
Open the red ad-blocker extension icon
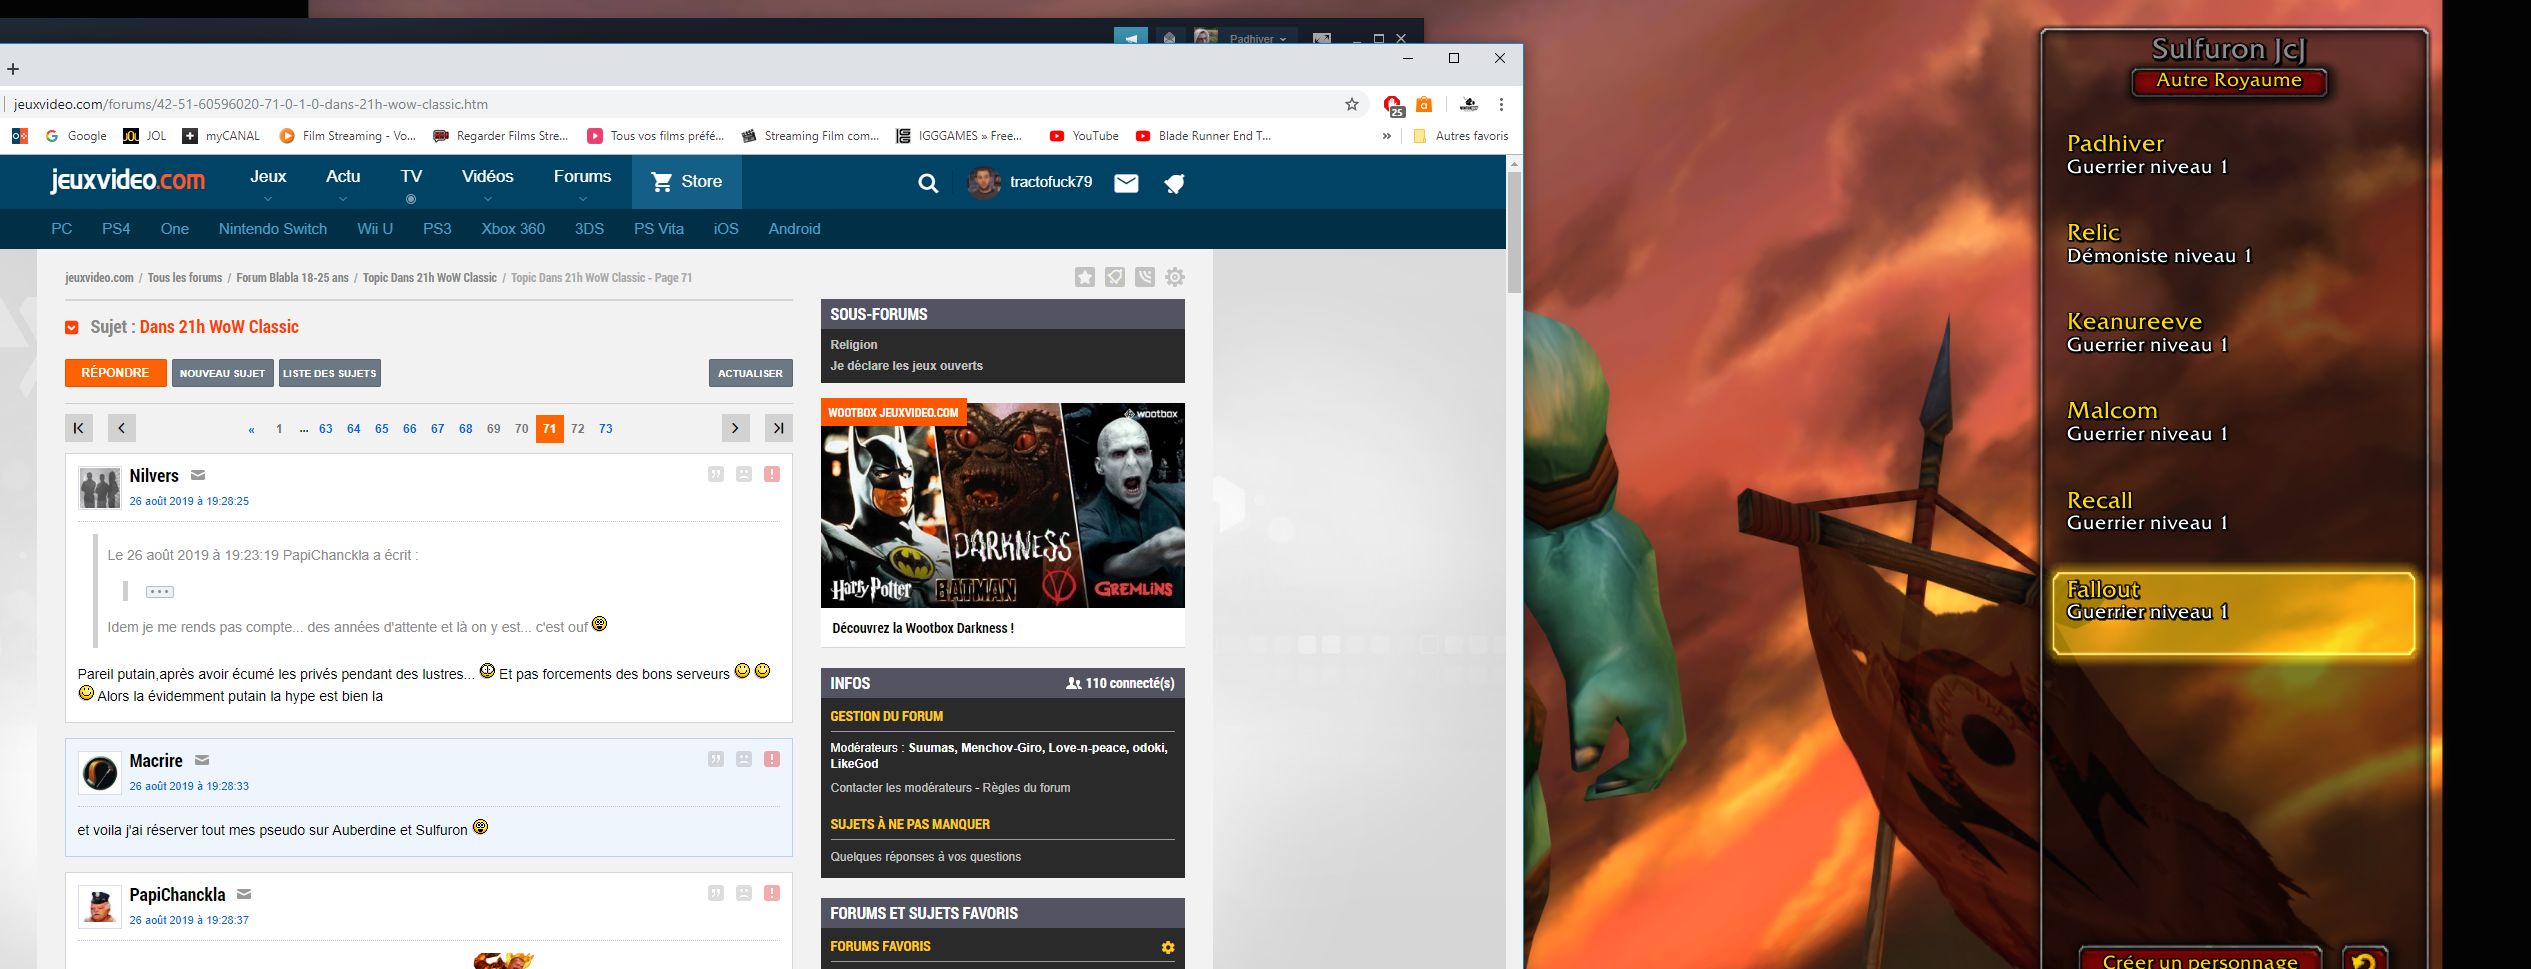1393,104
